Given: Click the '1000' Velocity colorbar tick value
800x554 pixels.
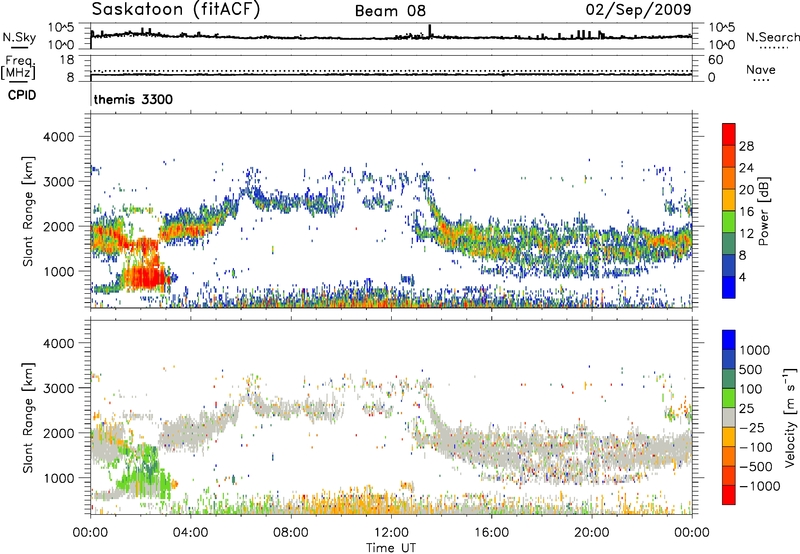Looking at the screenshot, I should click(755, 350).
